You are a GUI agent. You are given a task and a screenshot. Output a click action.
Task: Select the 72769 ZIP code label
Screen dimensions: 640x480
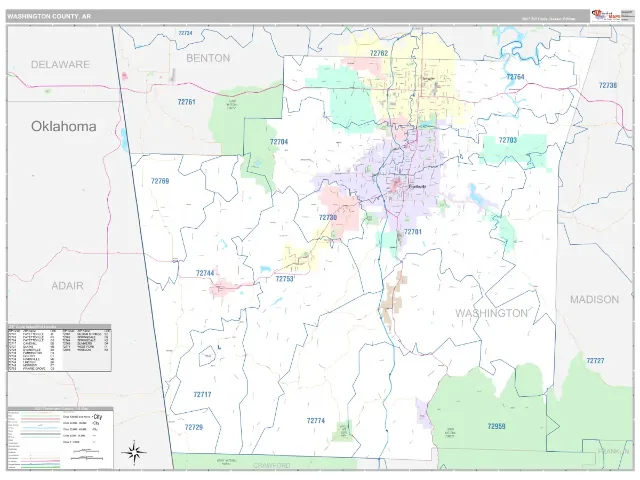click(x=160, y=181)
